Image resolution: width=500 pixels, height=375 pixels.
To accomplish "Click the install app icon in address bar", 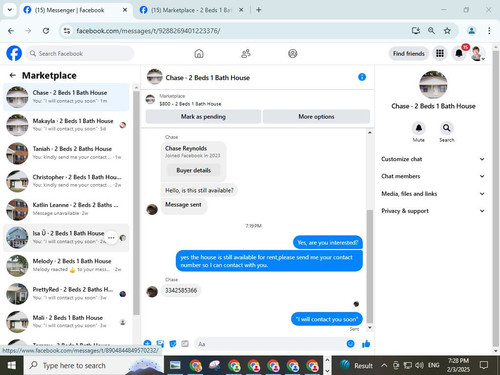I will coord(416,31).
